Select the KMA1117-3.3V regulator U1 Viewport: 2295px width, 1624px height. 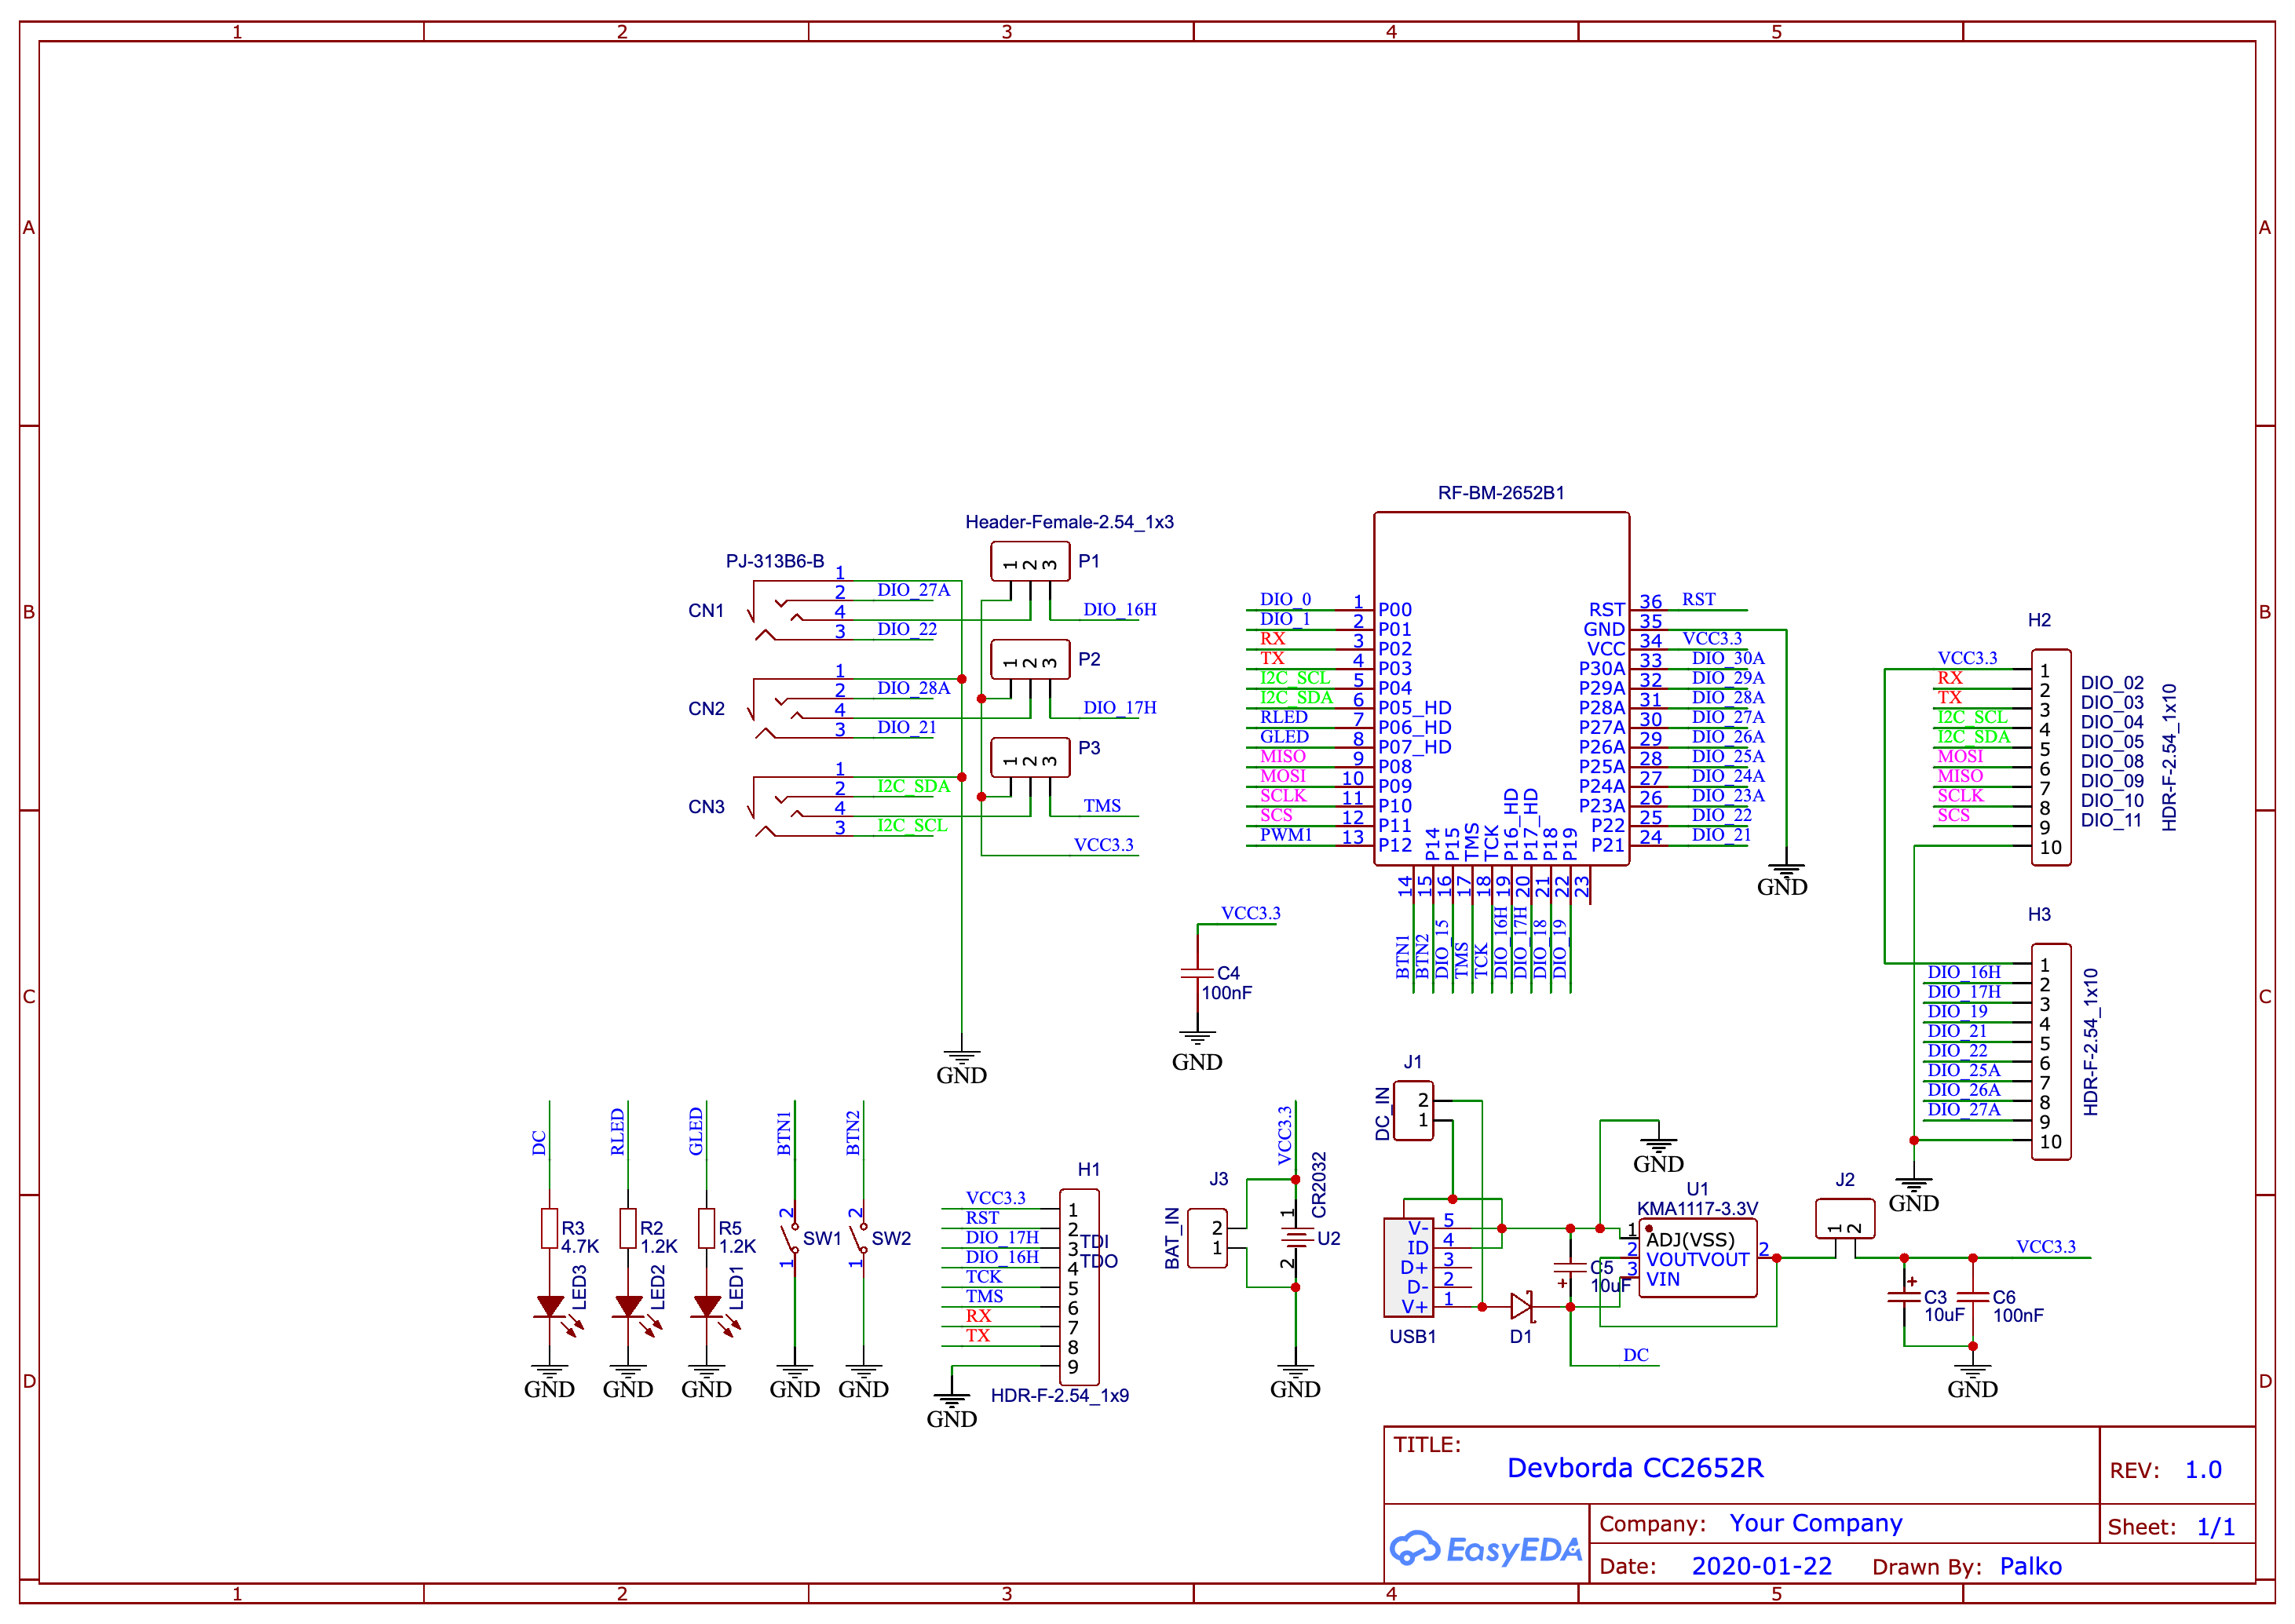1697,1258
